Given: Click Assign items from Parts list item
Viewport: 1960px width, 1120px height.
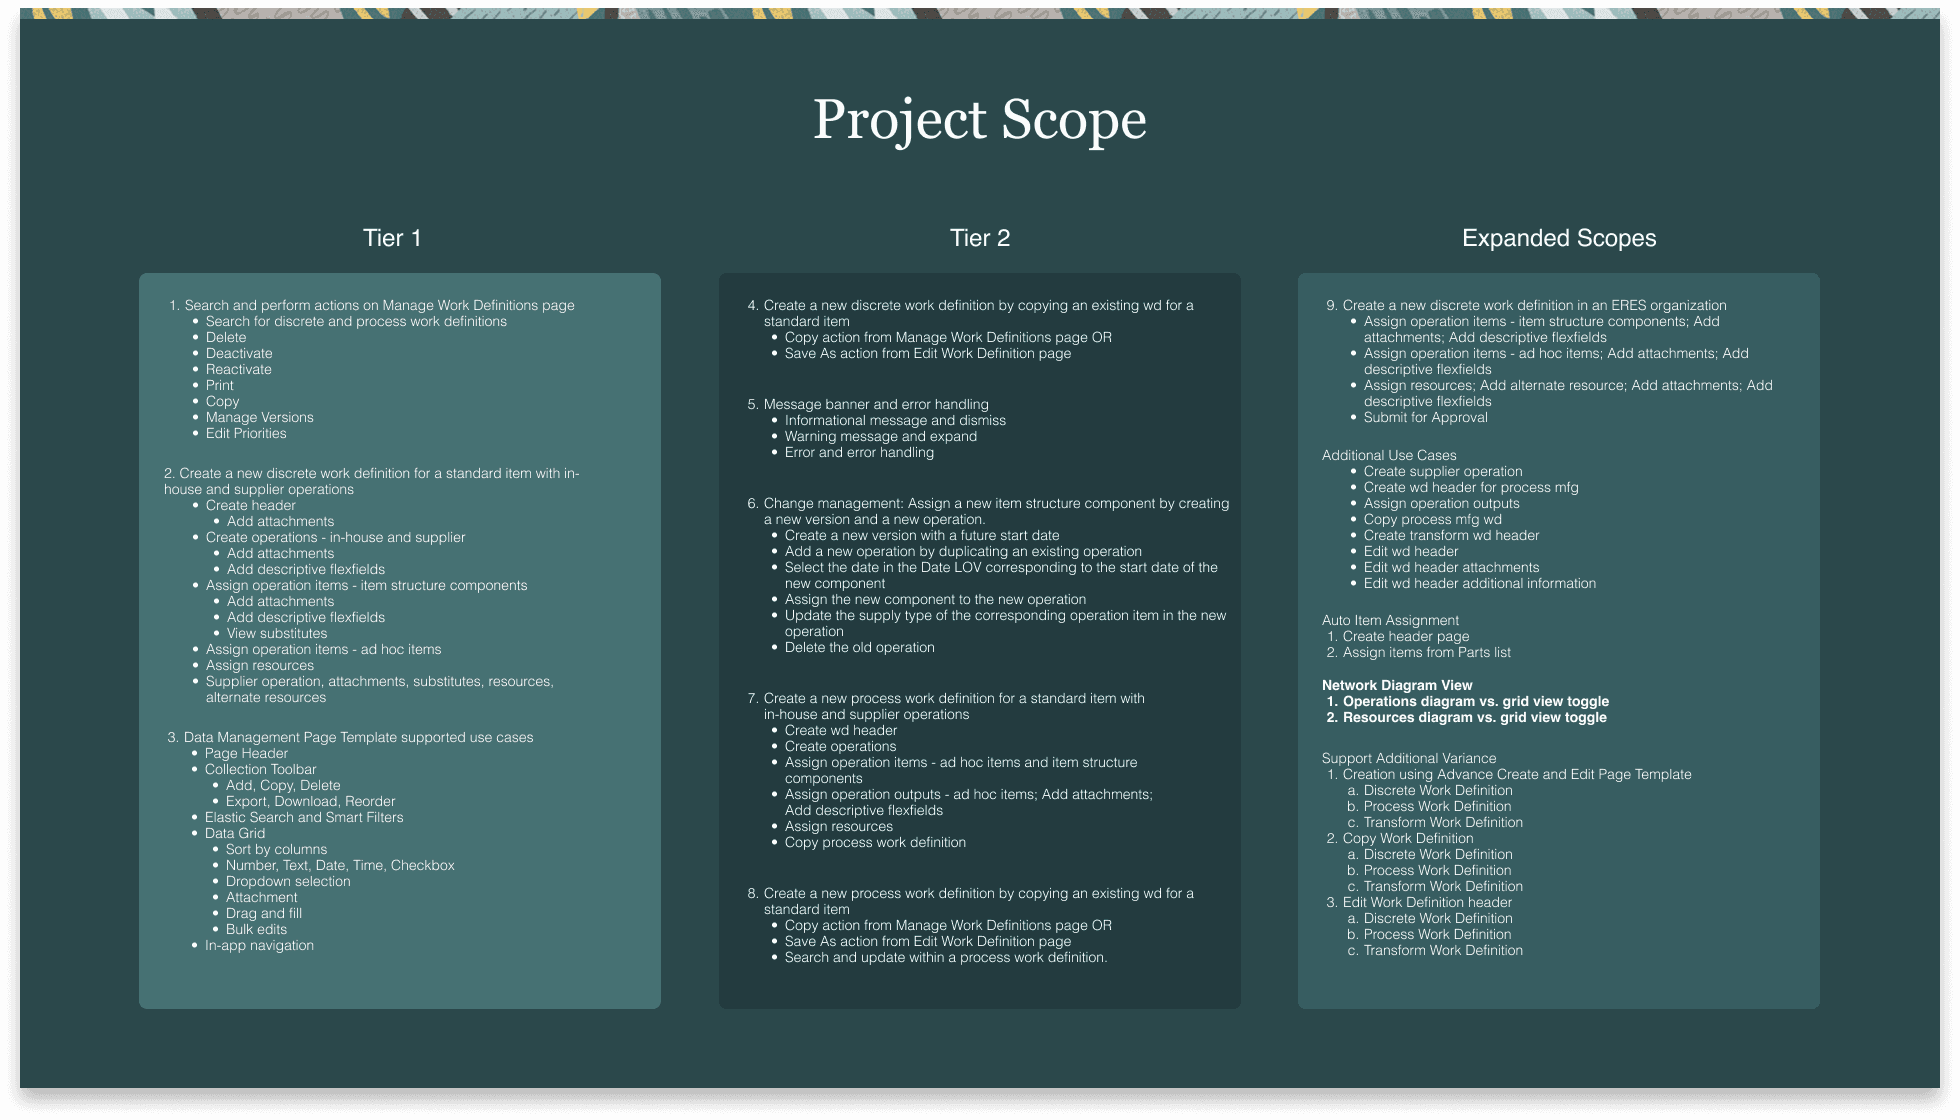Looking at the screenshot, I should (x=1426, y=652).
